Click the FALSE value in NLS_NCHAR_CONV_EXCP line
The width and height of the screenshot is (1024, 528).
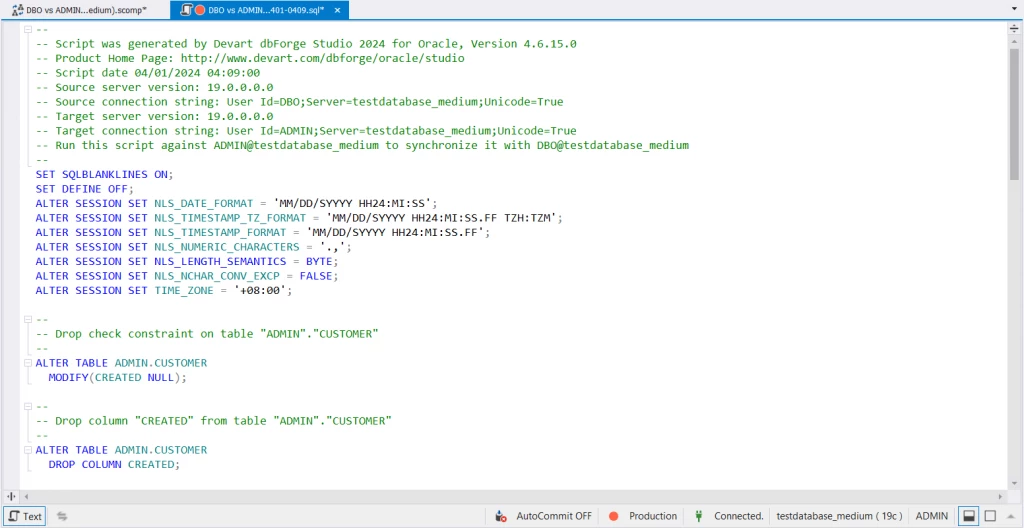click(315, 276)
